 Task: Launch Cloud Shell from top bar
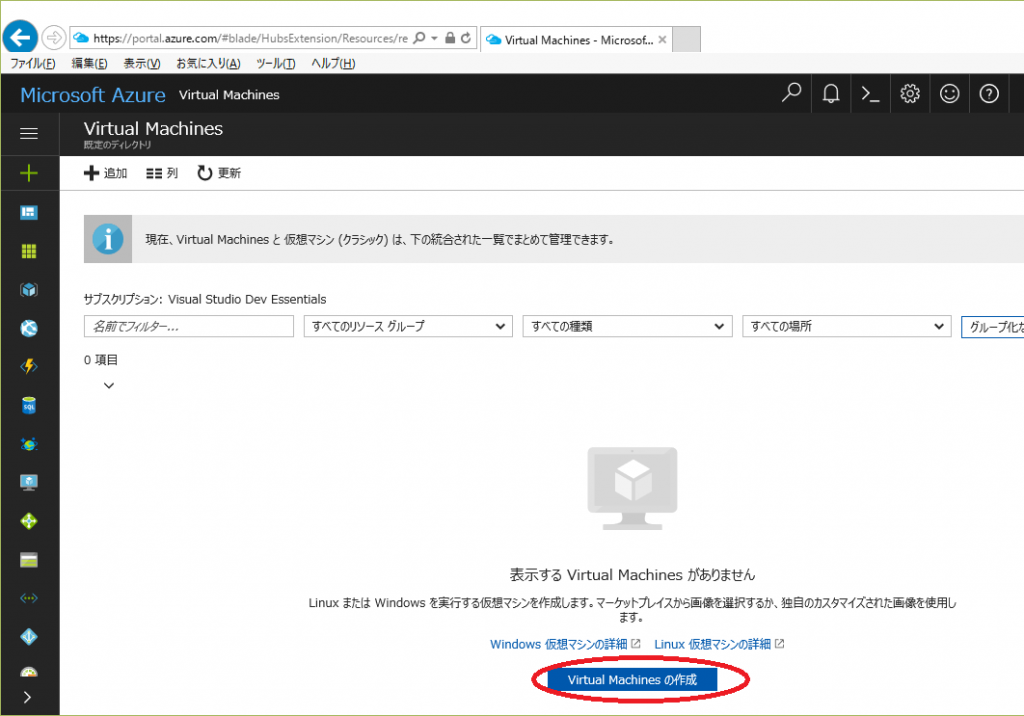pyautogui.click(x=870, y=93)
